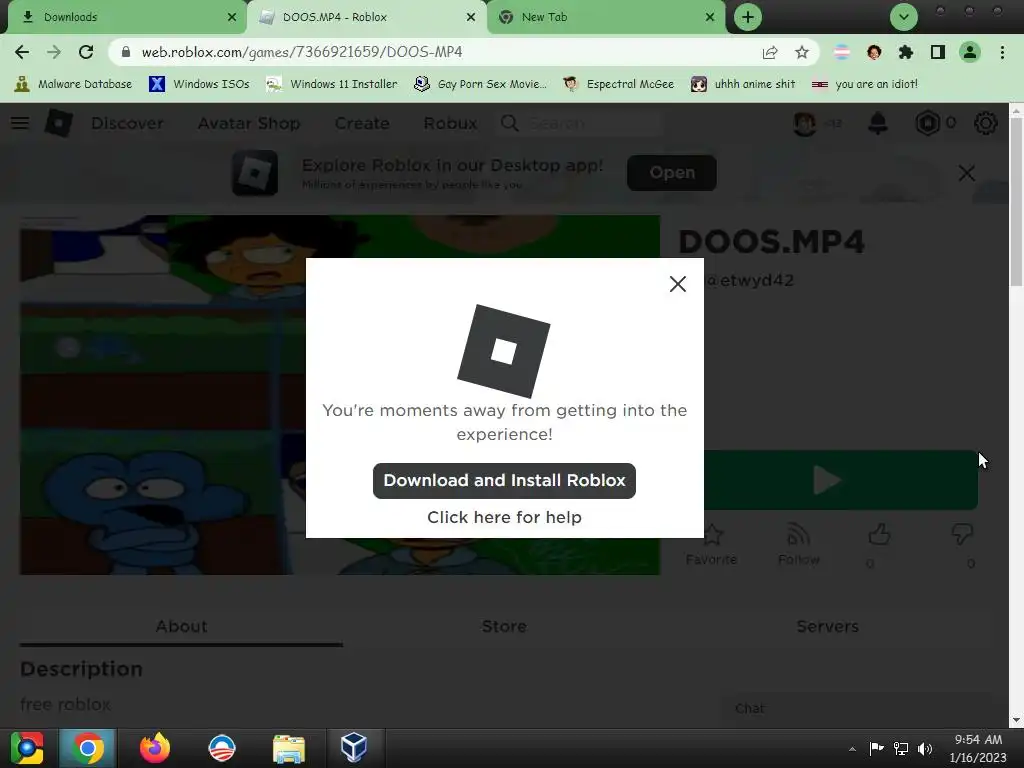Screen dimensions: 1024x768
Task: Click Download and Install Roblox button
Action: (504, 481)
